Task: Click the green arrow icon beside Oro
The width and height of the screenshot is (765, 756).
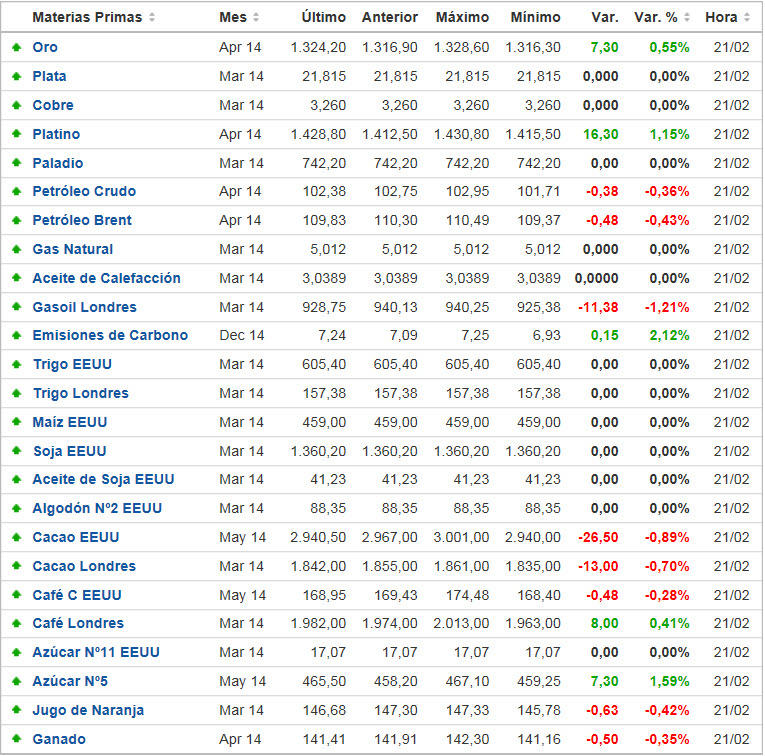Action: (16, 48)
